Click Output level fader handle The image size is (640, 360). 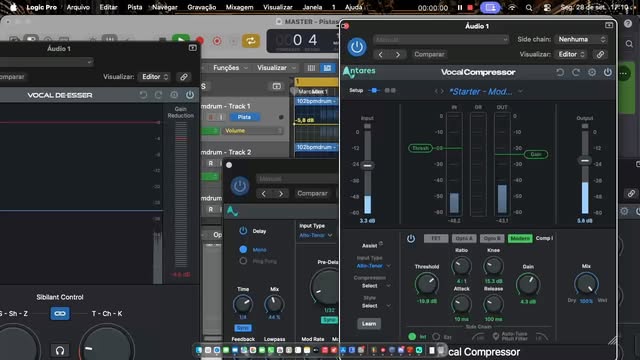[585, 160]
